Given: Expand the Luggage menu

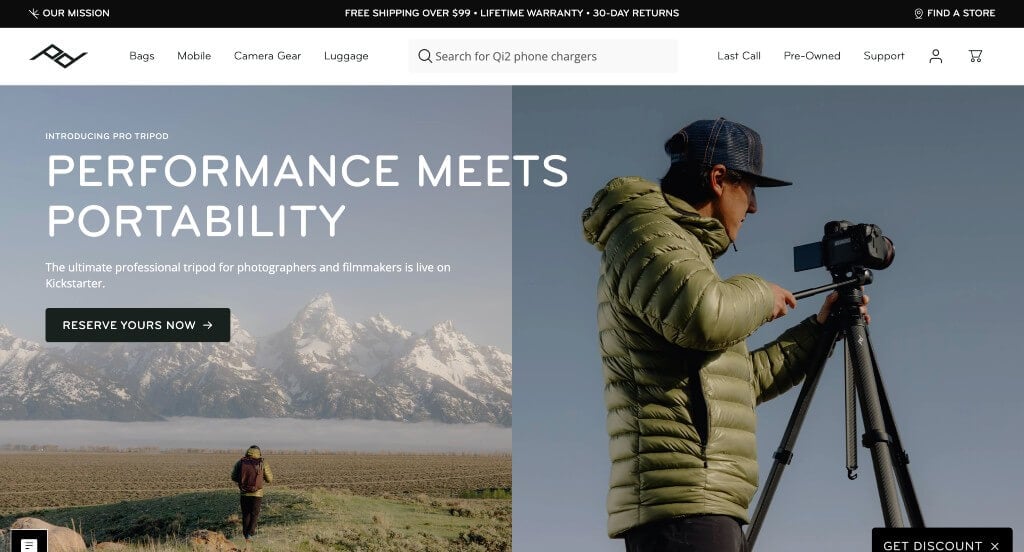Looking at the screenshot, I should pyautogui.click(x=346, y=56).
